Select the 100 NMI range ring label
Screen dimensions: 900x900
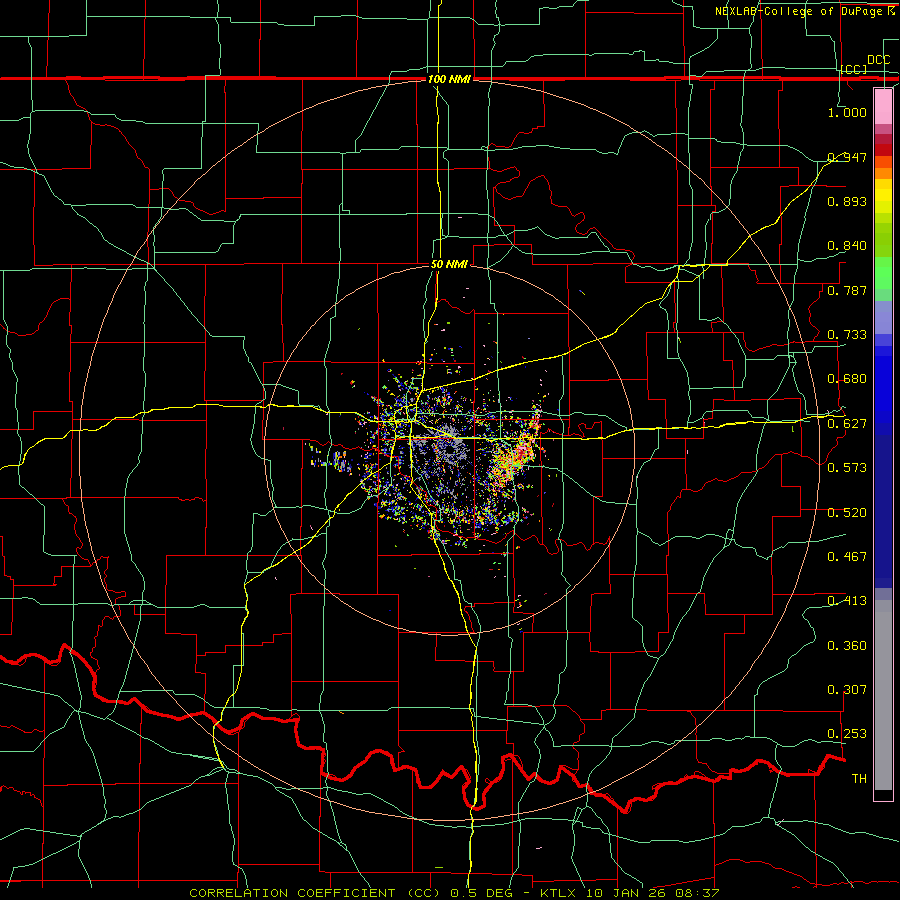(449, 79)
